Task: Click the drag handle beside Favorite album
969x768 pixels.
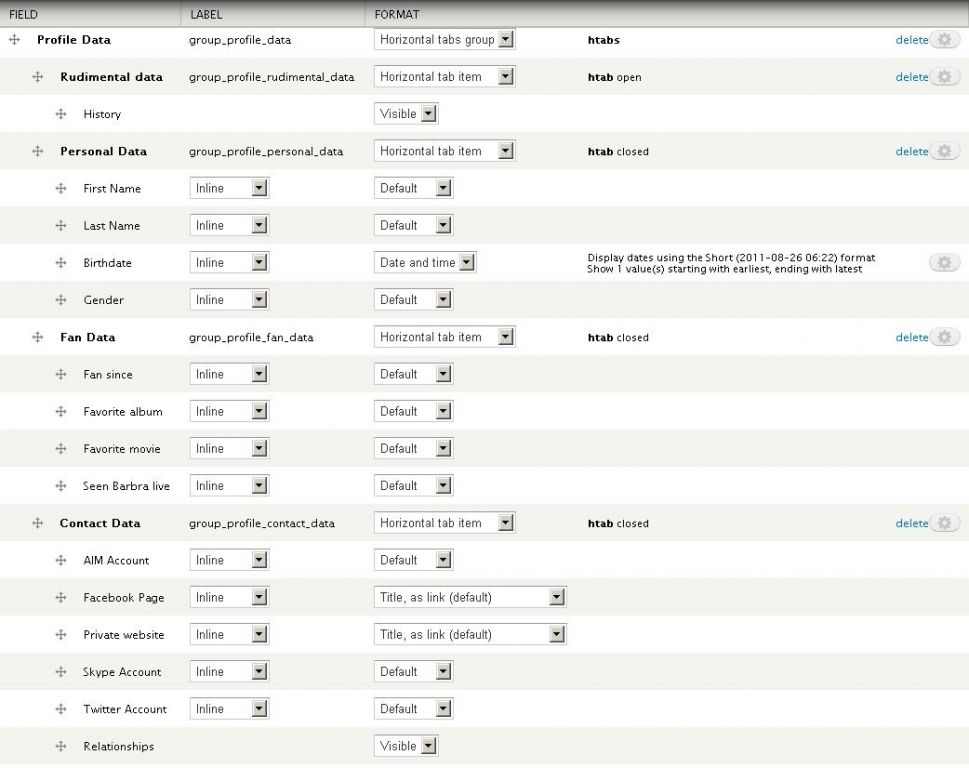Action: (61, 412)
